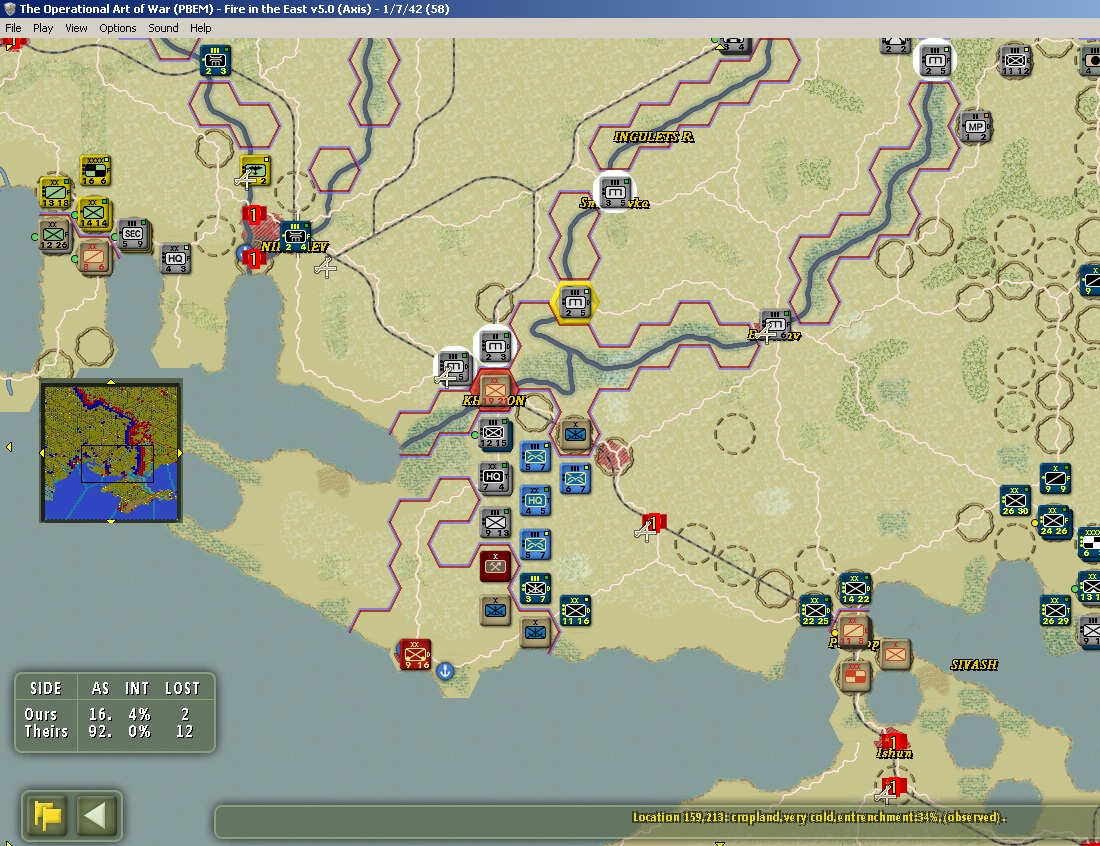Click the 'LOST' column header
Image resolution: width=1100 pixels, height=846 pixels.
coord(182,688)
